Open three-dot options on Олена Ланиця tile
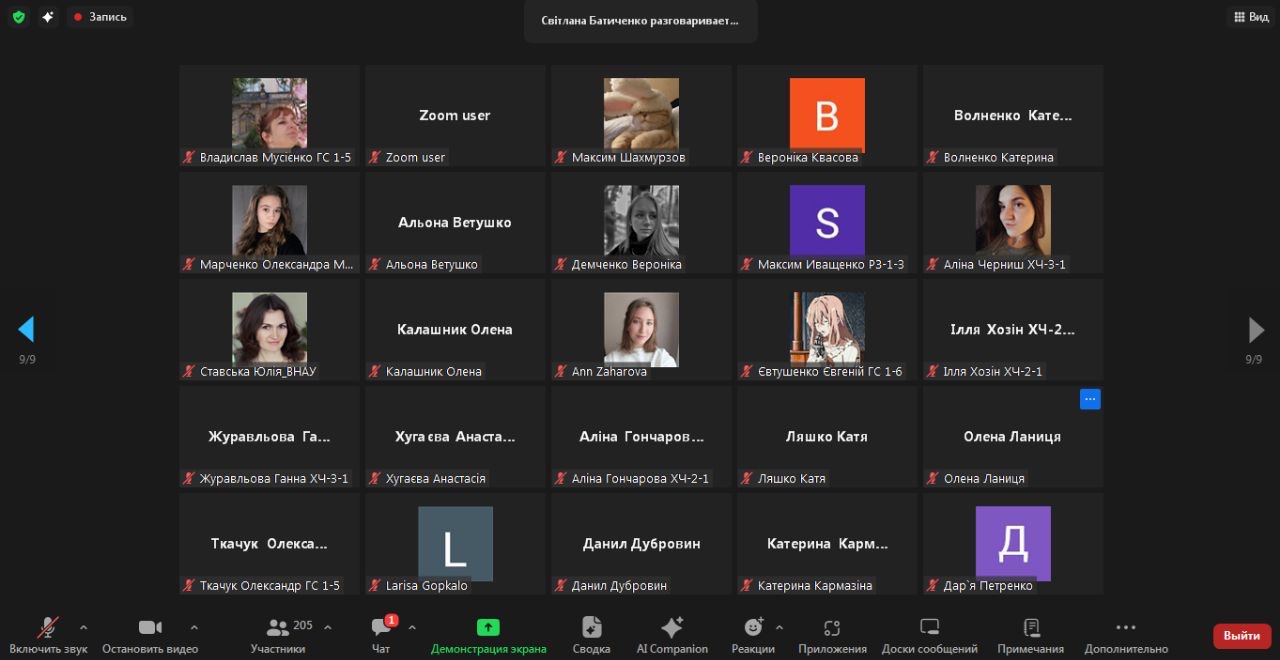 (1090, 399)
